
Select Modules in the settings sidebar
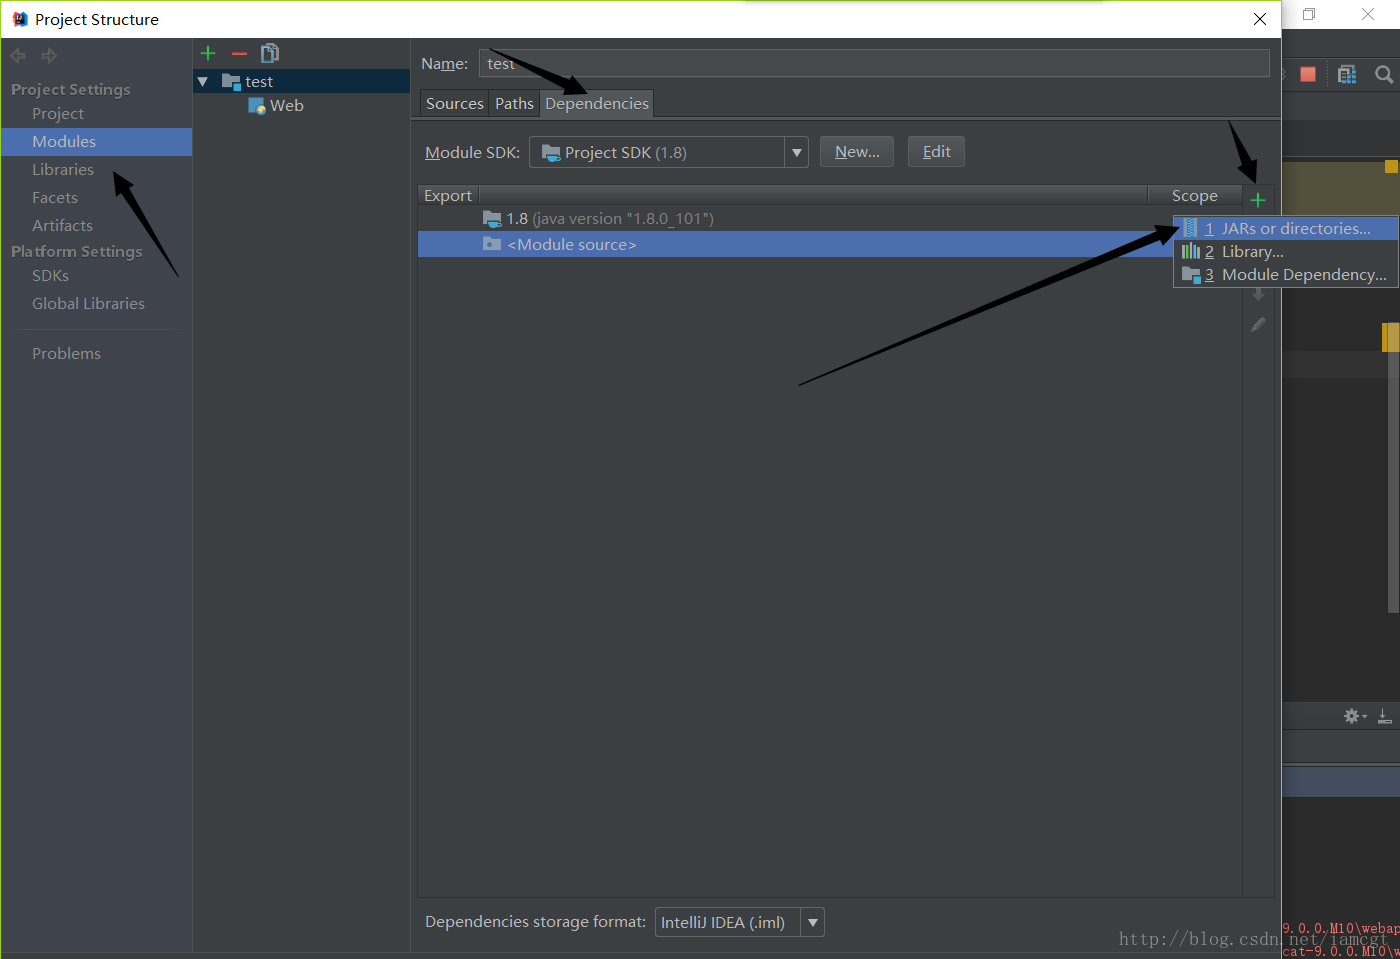(x=96, y=141)
